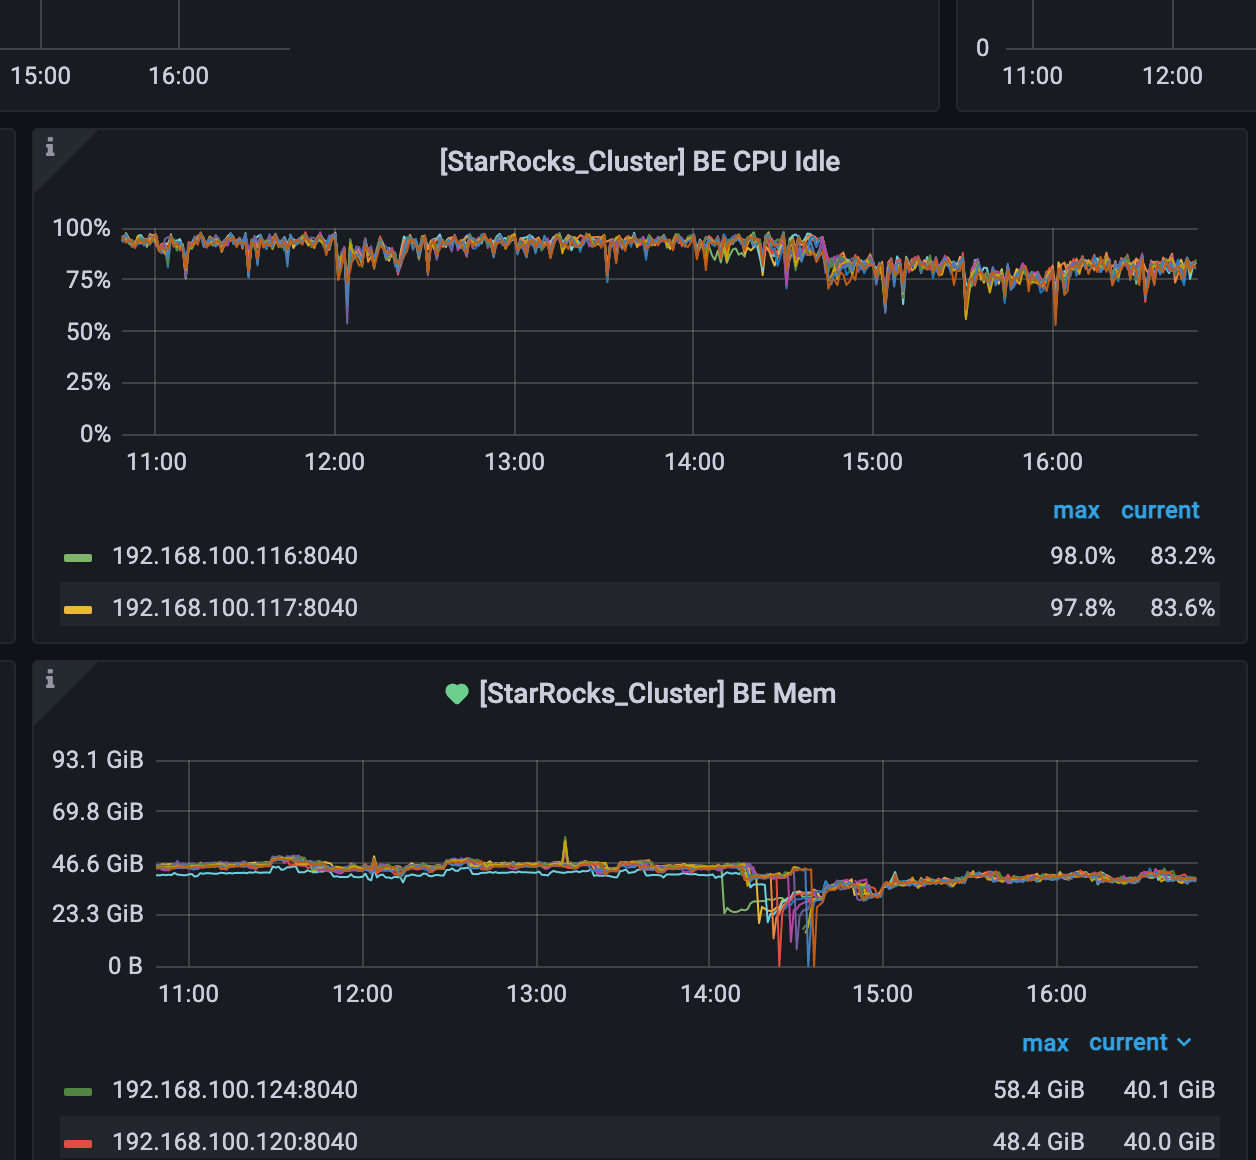
Task: Toggle series 192.168.100.124:8040 in Mem legend
Action: point(234,1090)
